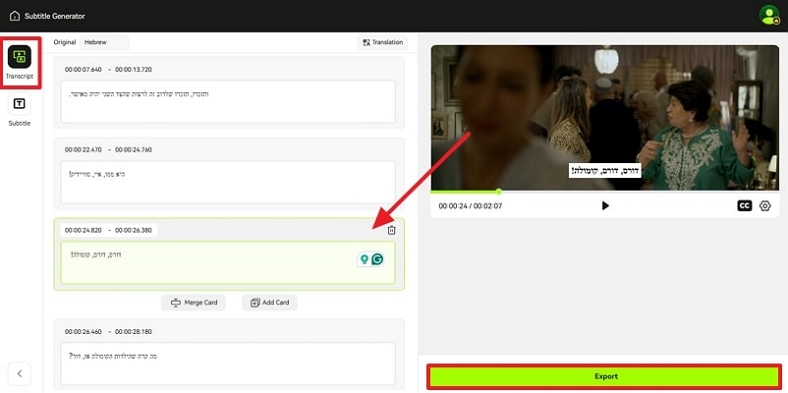Click the start time 00:00:24.820
Image resolution: width=788 pixels, height=393 pixels.
[x=83, y=230]
